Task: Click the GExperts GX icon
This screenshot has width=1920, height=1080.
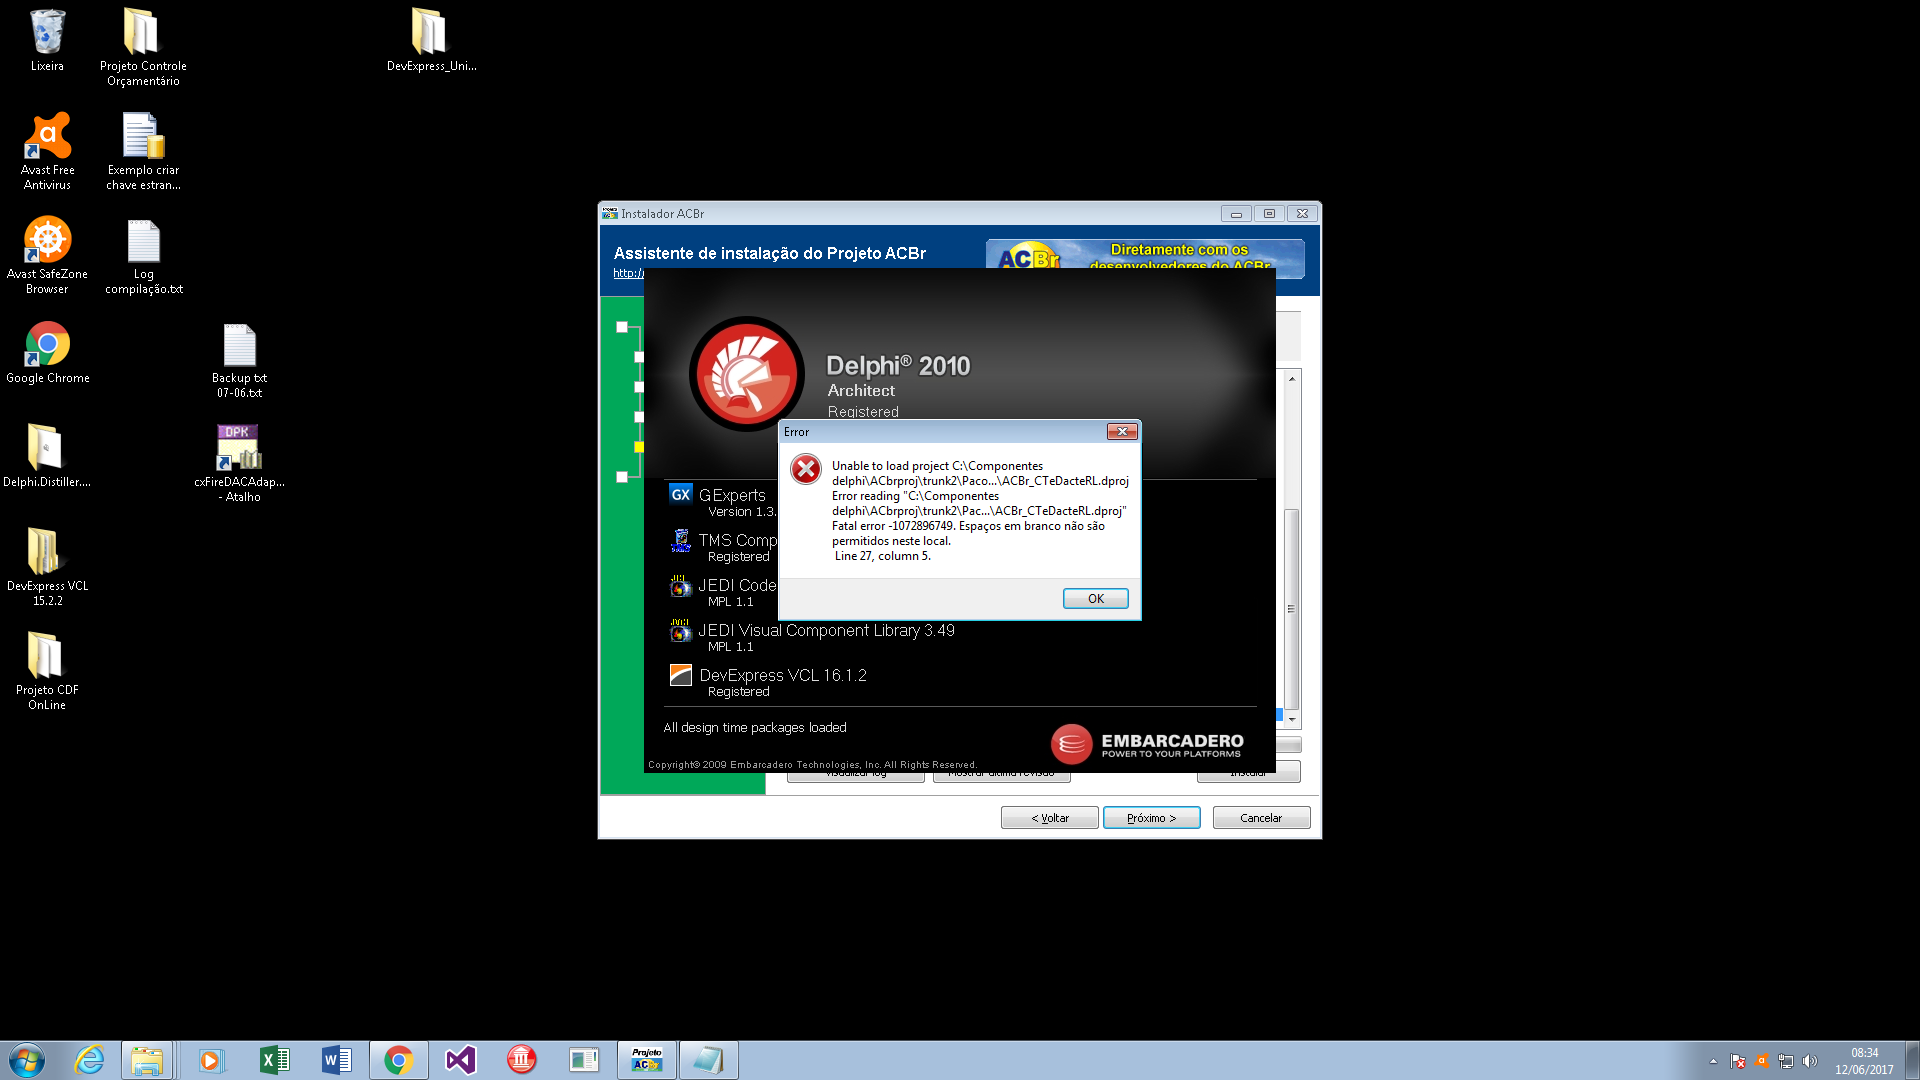Action: (x=681, y=494)
